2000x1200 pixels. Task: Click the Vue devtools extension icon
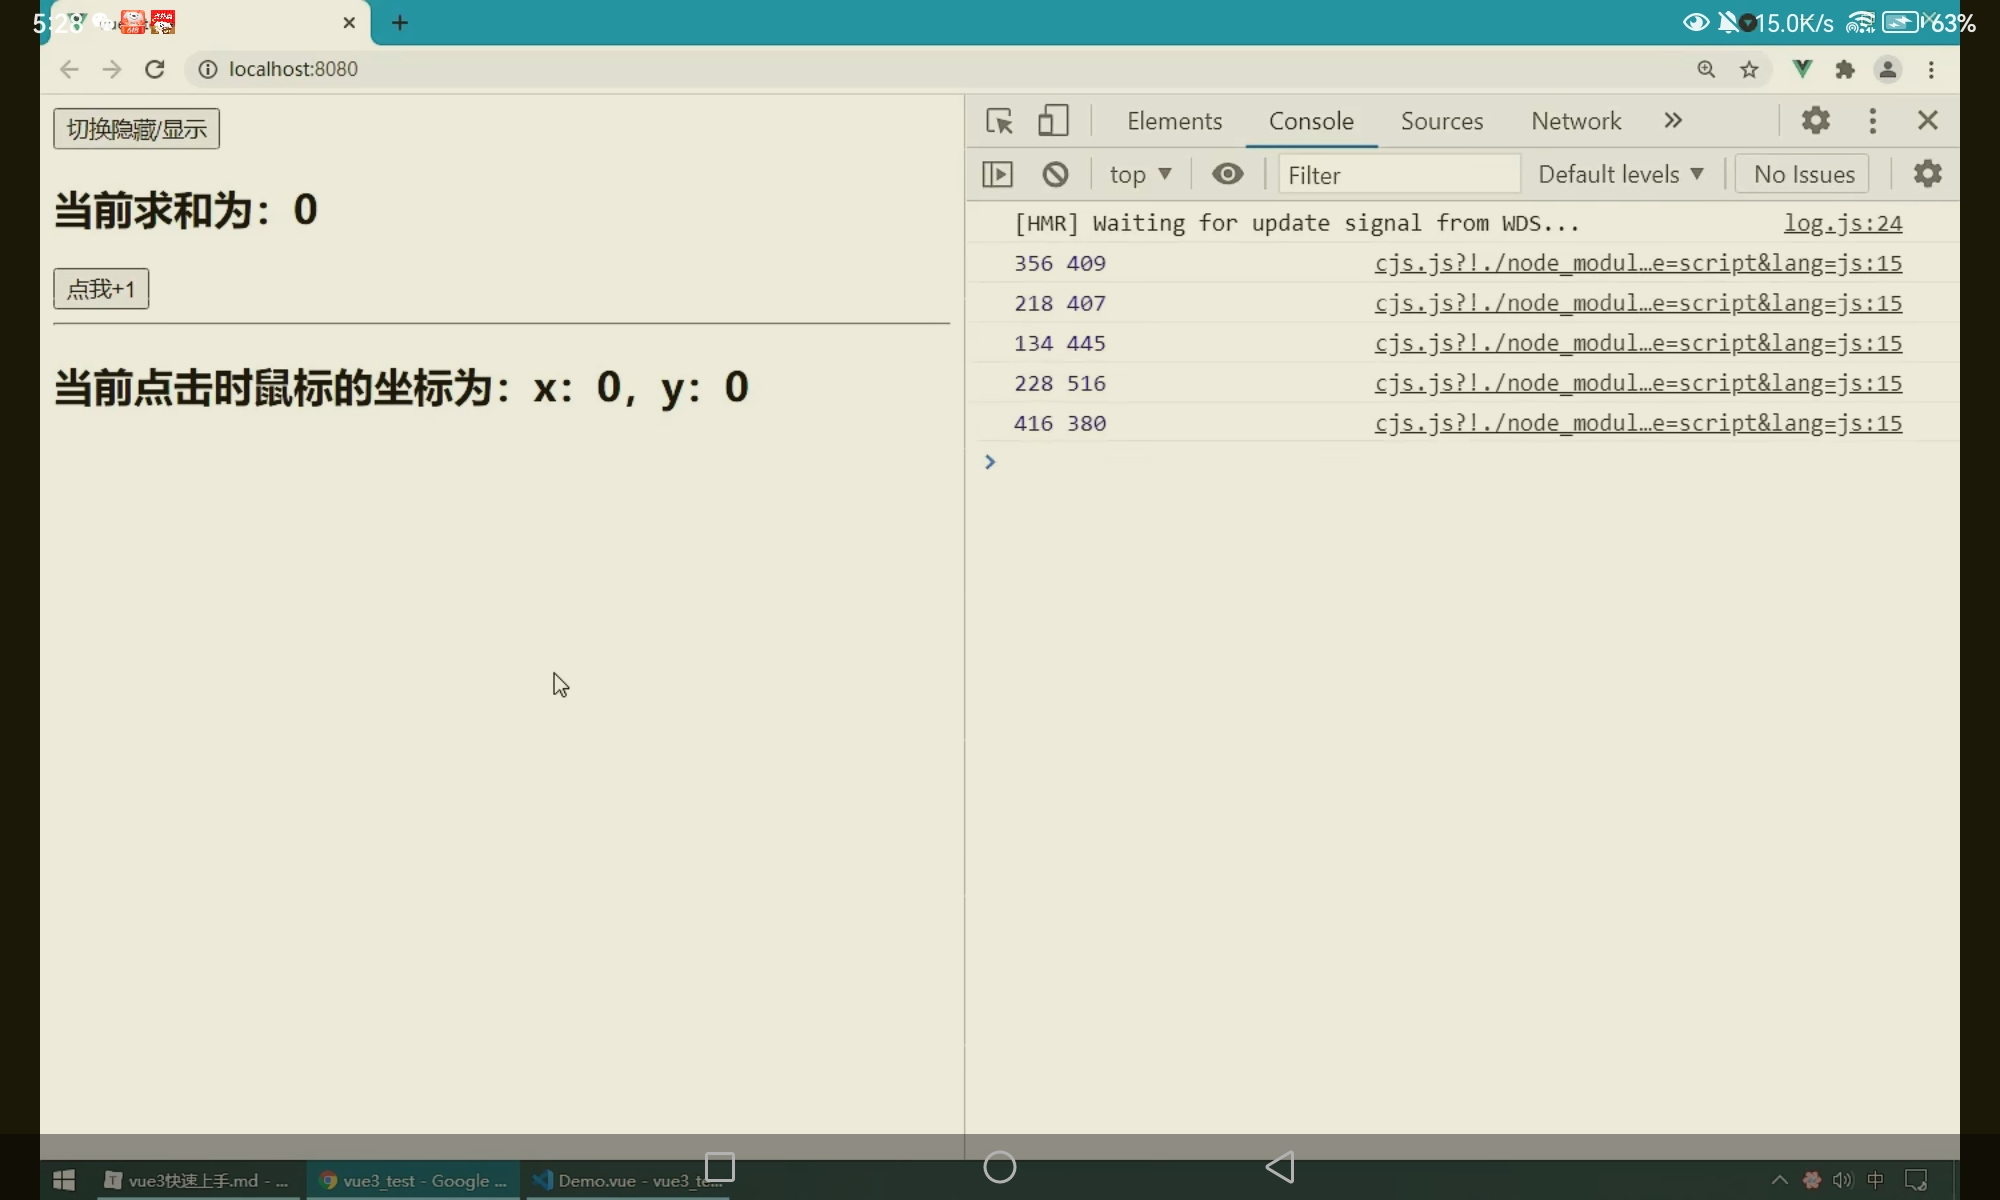click(1802, 69)
